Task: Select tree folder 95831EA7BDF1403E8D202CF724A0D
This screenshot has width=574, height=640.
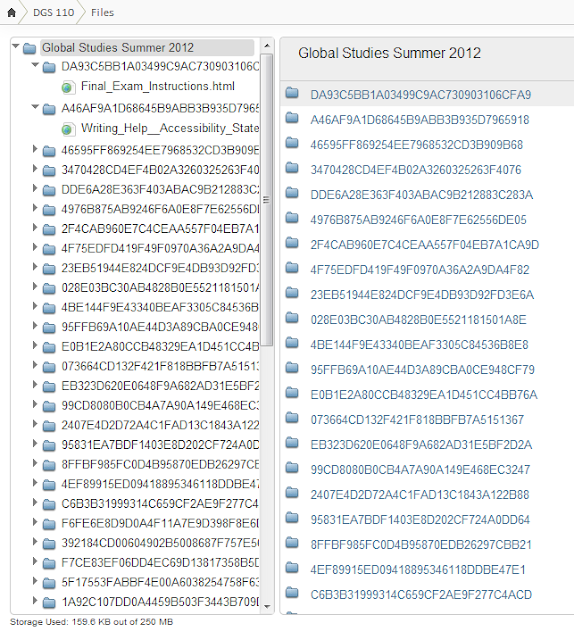Action: (160, 444)
